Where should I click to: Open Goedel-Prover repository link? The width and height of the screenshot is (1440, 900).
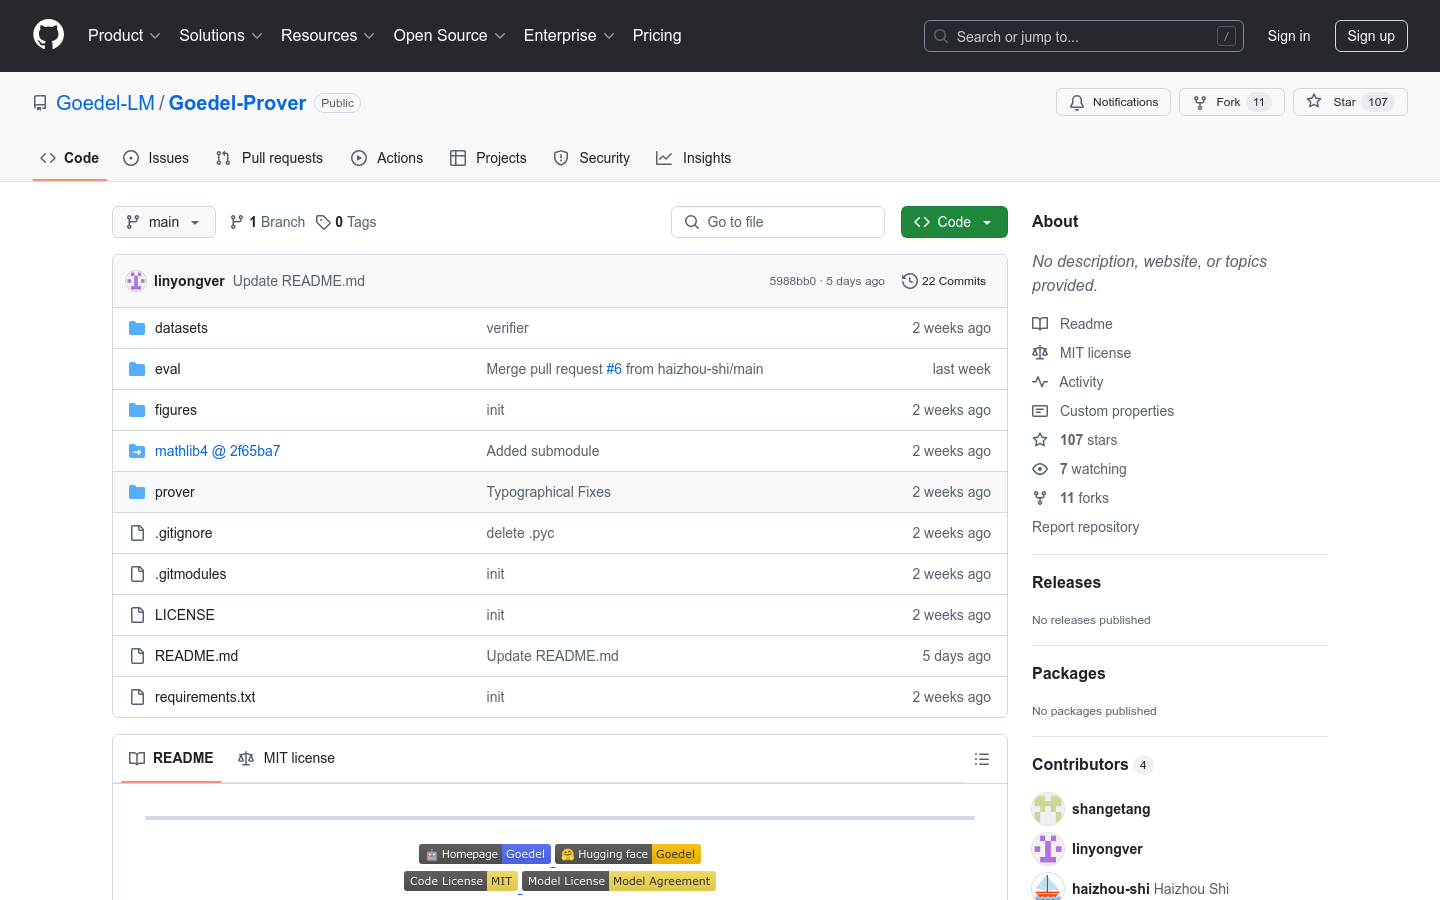tap(238, 103)
